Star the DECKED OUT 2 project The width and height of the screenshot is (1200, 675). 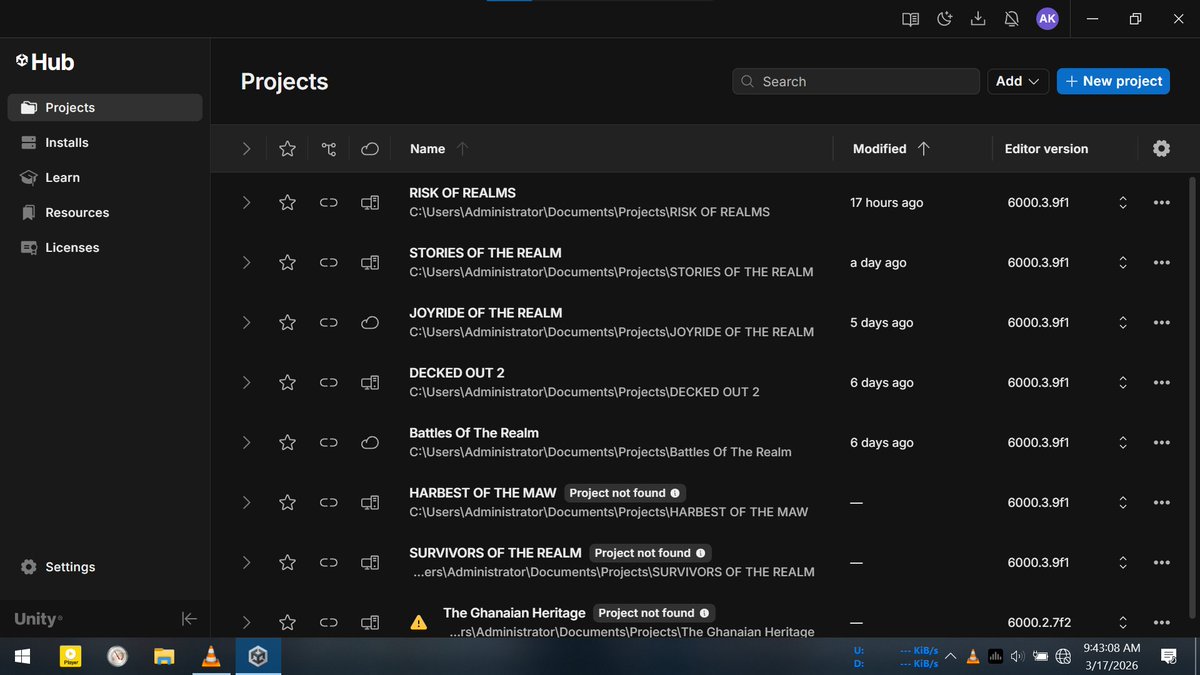click(x=287, y=382)
